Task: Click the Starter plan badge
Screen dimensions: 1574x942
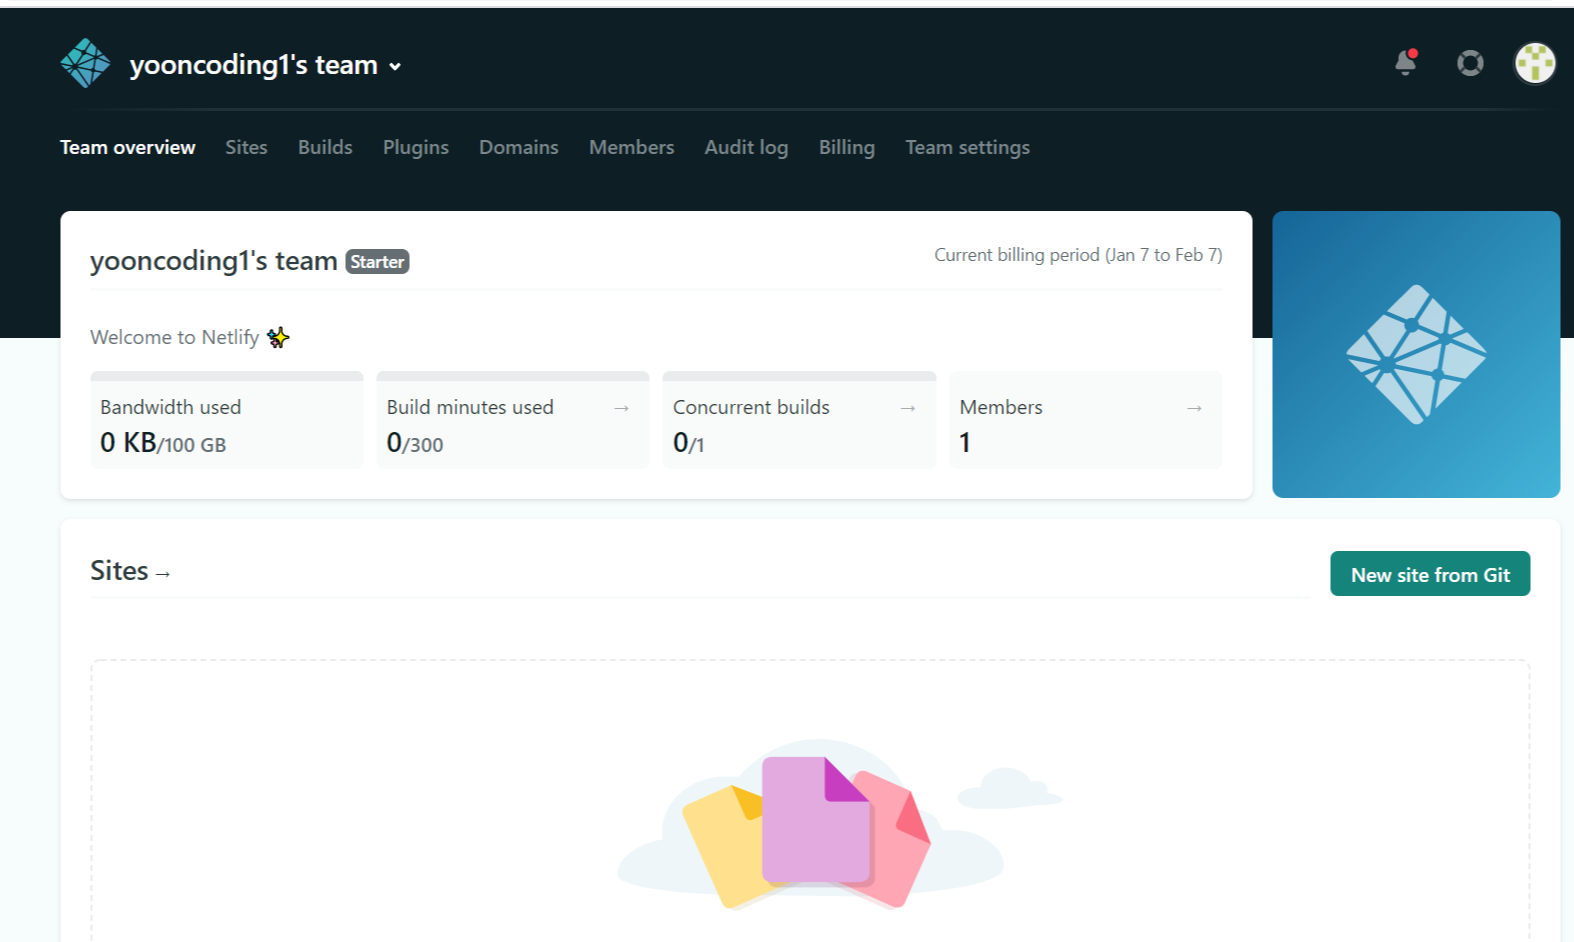Action: coord(377,262)
